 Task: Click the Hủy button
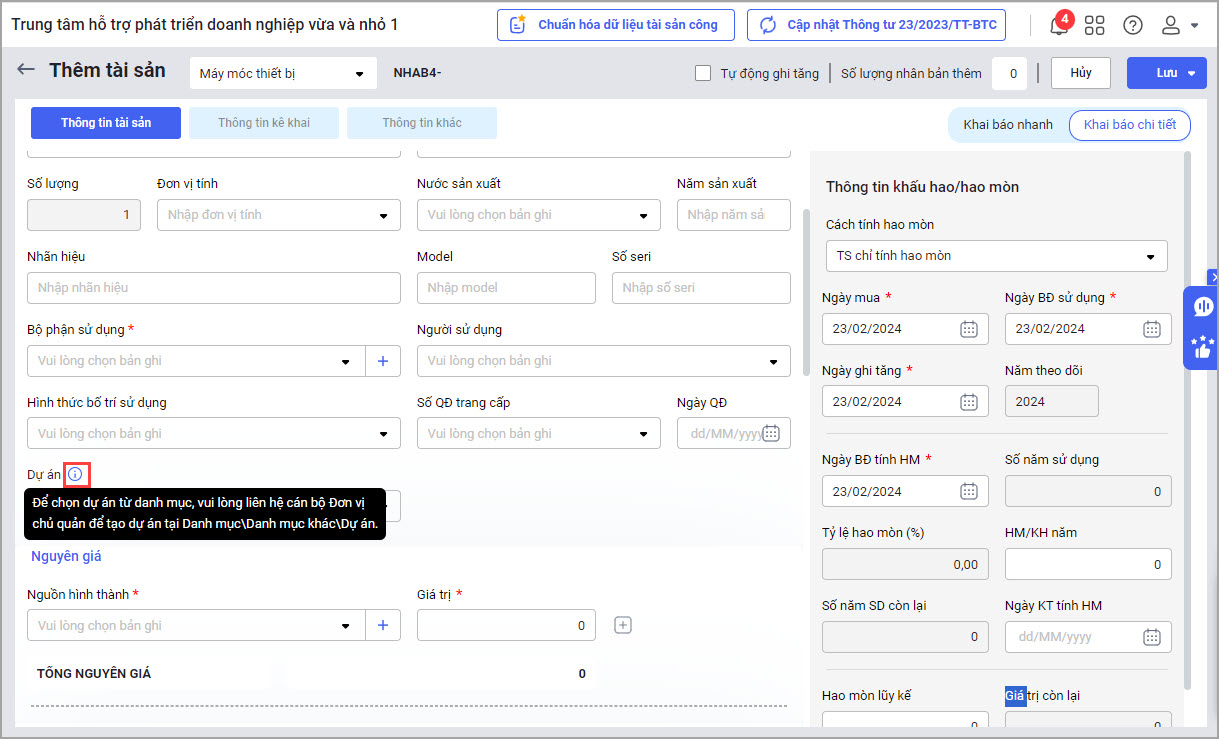tap(1080, 73)
